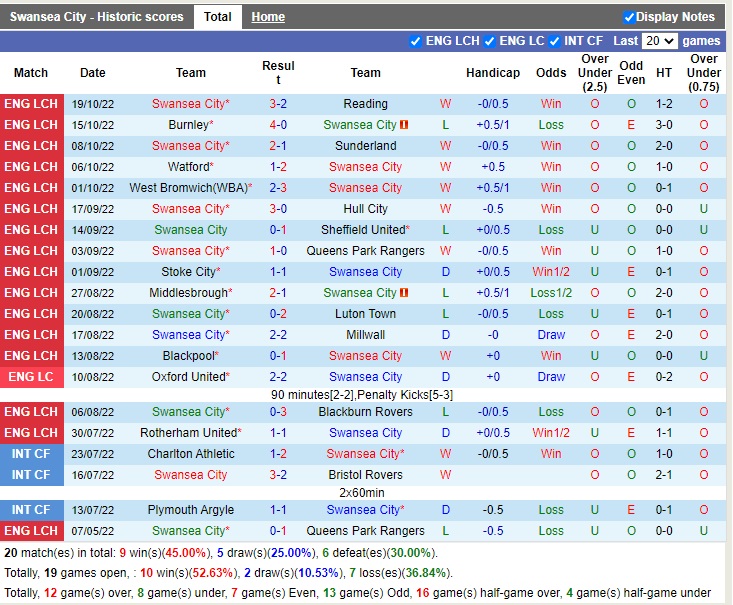The height and width of the screenshot is (605, 733).
Task: Click the INT CF badge in the Charlton Athletic row
Action: (x=31, y=454)
